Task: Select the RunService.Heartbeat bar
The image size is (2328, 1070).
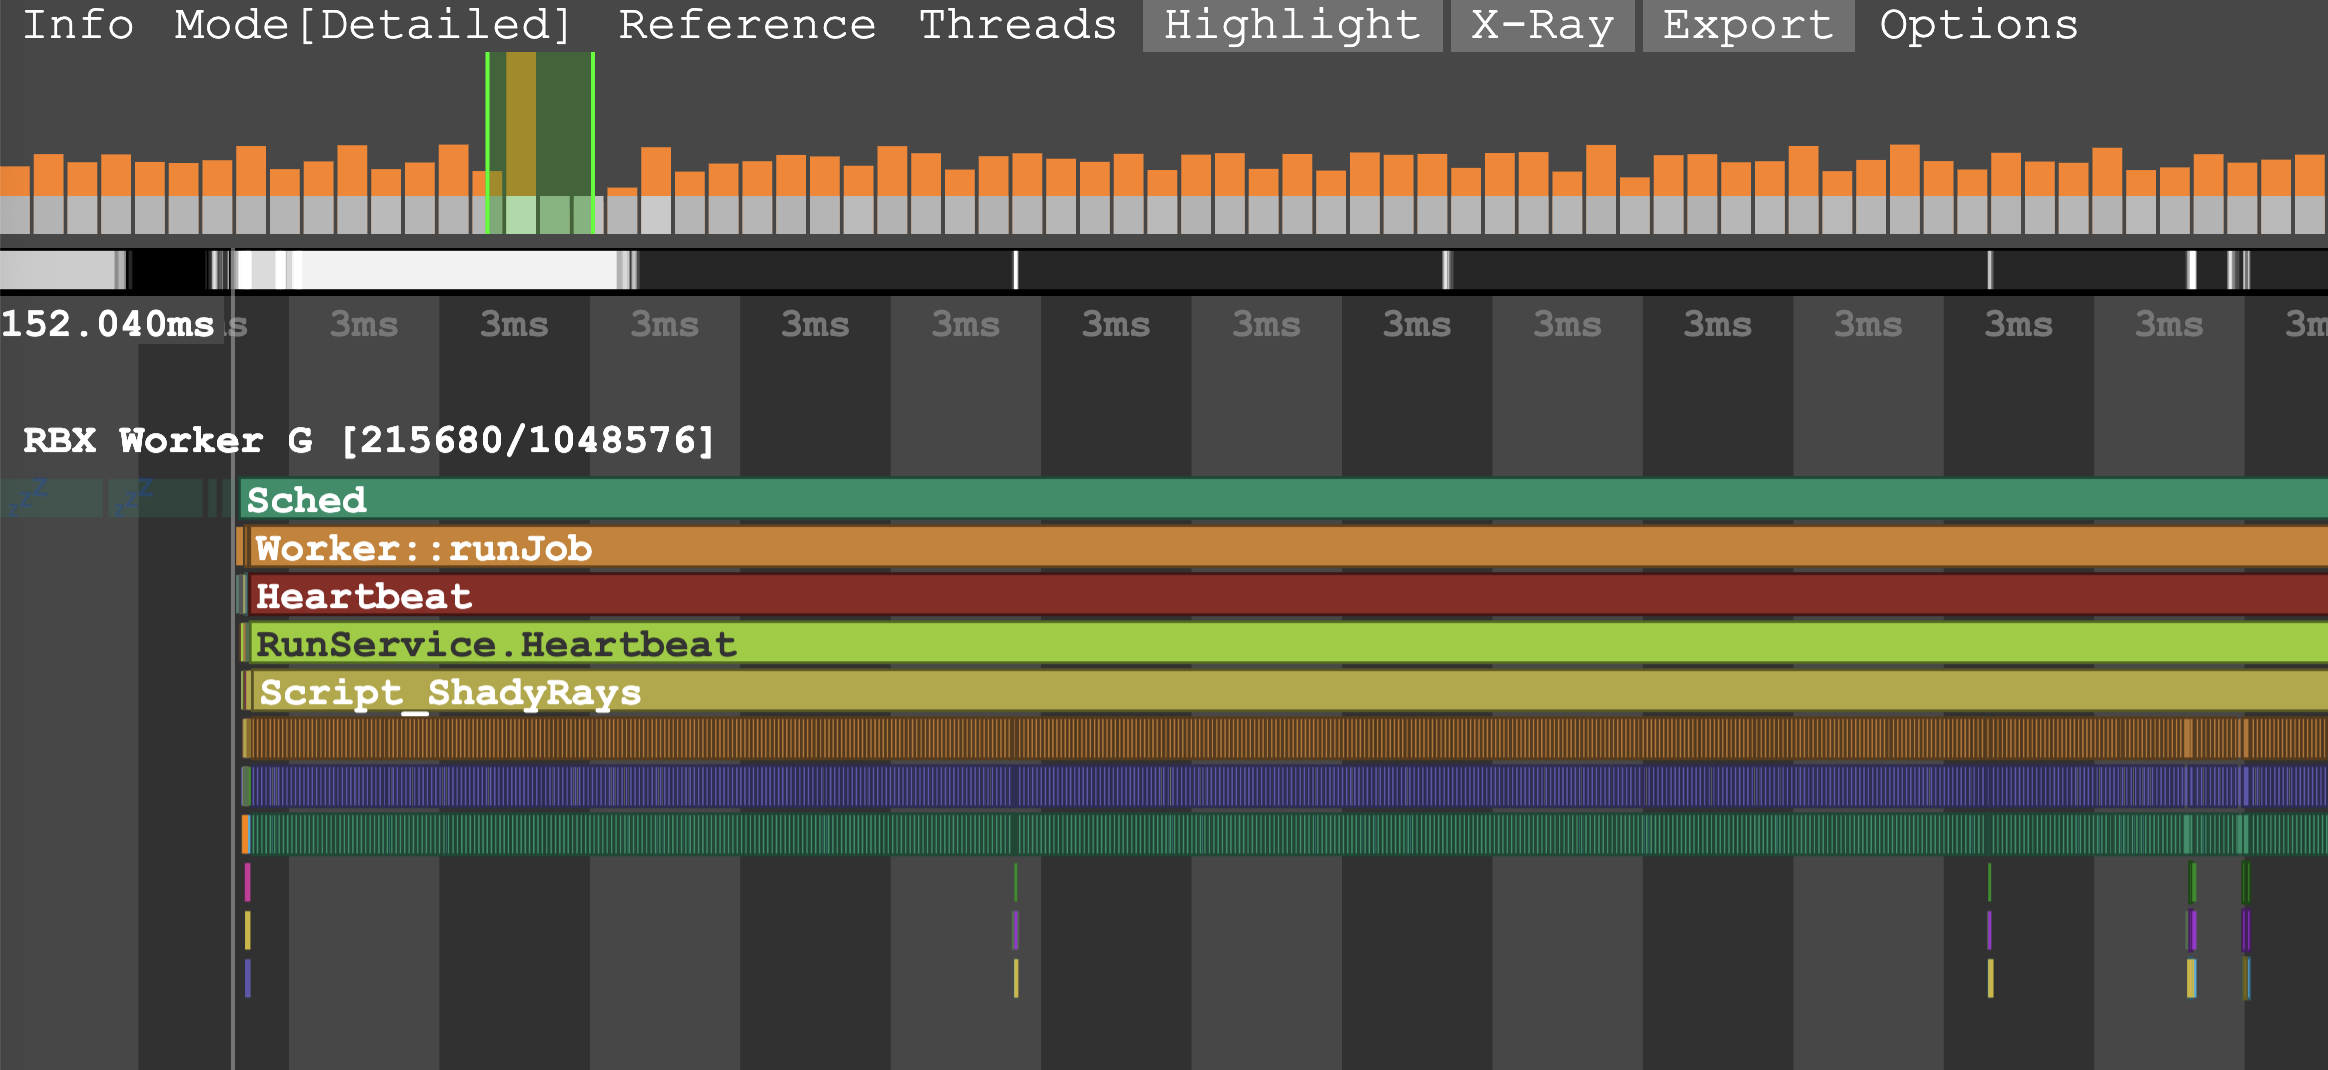Action: click(x=1200, y=644)
